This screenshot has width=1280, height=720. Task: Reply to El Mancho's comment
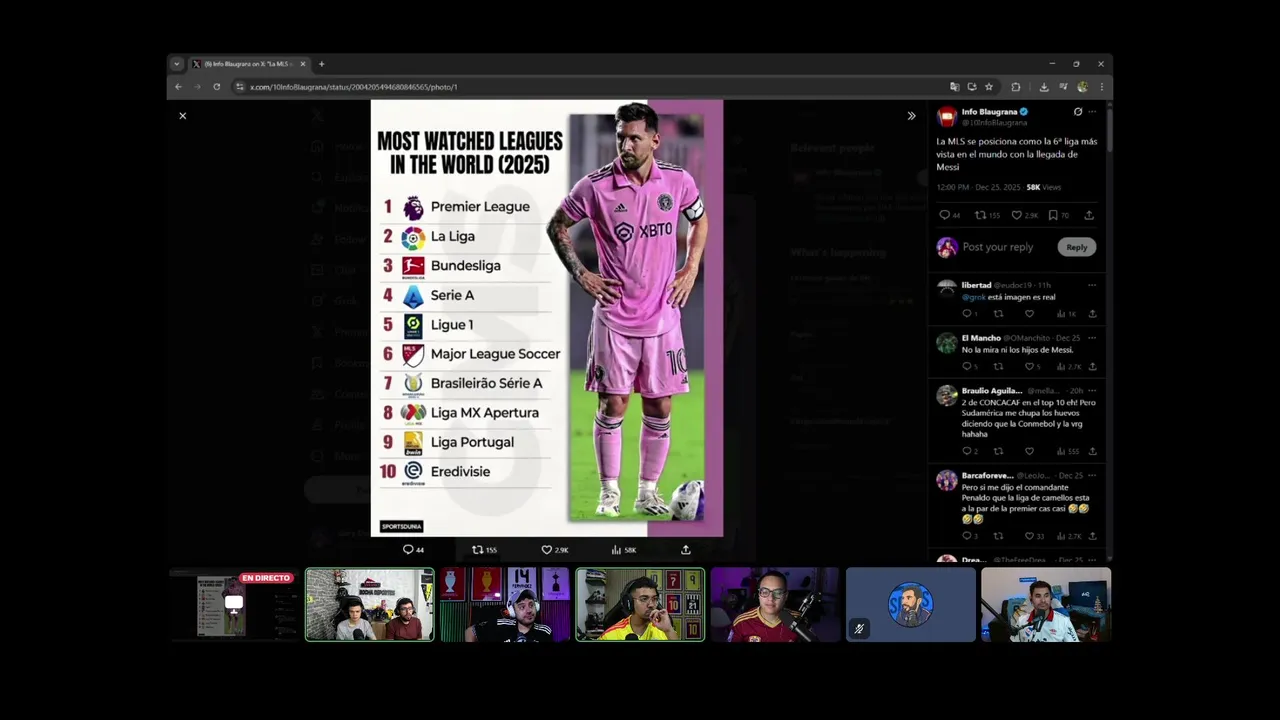click(970, 367)
